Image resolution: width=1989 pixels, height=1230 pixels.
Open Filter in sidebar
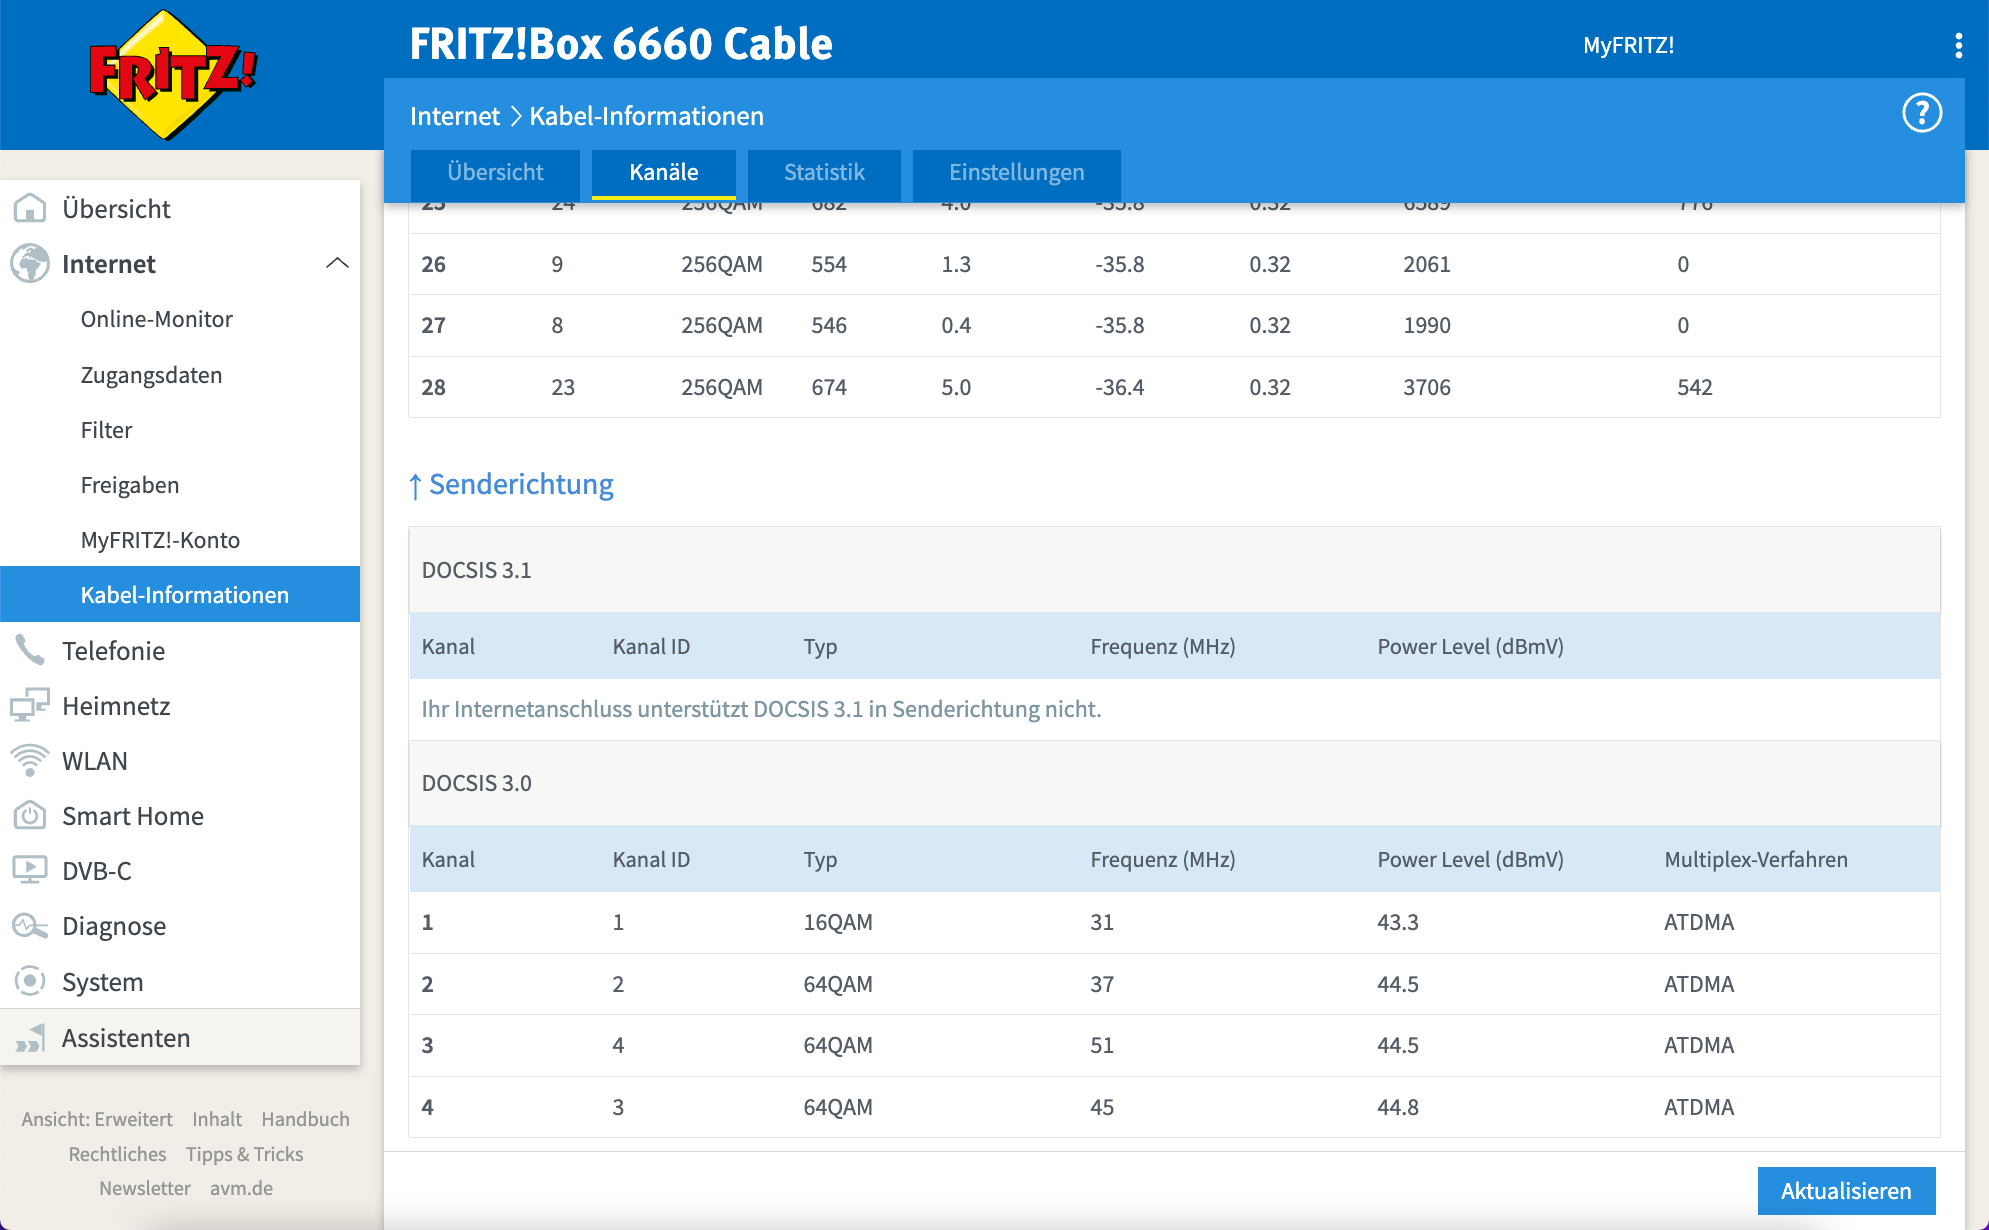click(107, 430)
